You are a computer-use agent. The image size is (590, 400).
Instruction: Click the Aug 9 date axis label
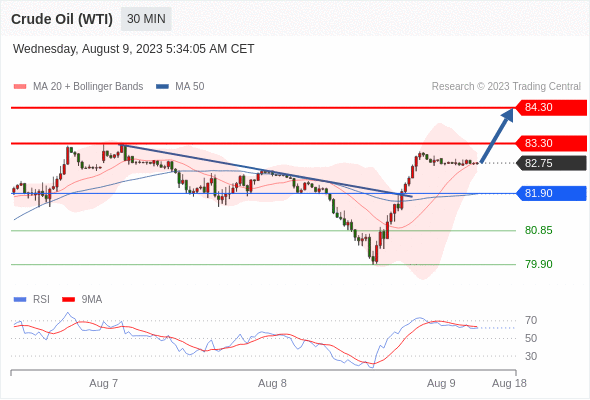click(x=441, y=383)
